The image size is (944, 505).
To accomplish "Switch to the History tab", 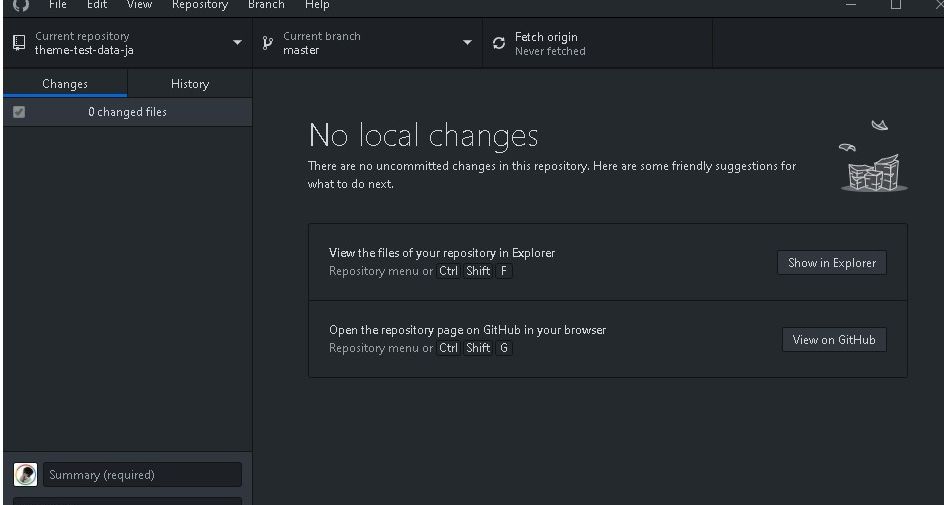I will 190,84.
